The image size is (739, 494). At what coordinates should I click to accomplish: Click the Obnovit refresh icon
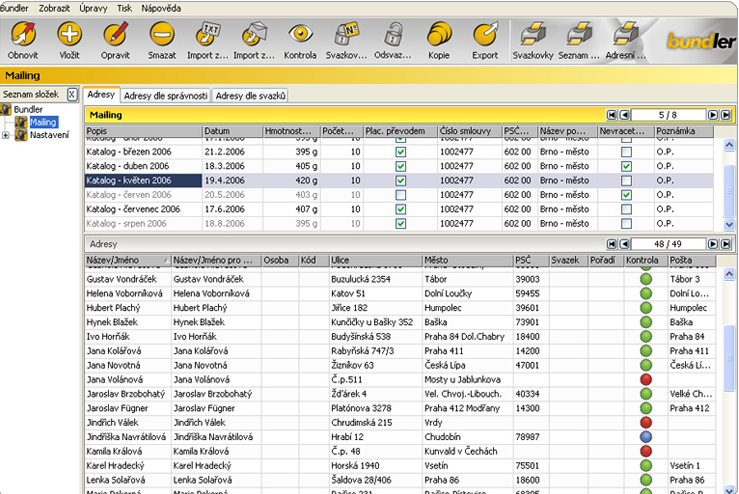pos(23,34)
